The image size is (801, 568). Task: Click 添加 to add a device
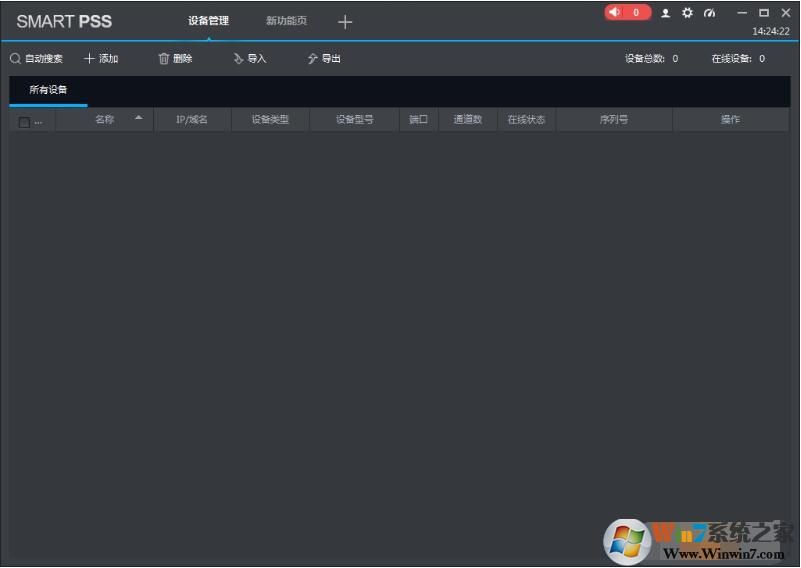click(101, 59)
